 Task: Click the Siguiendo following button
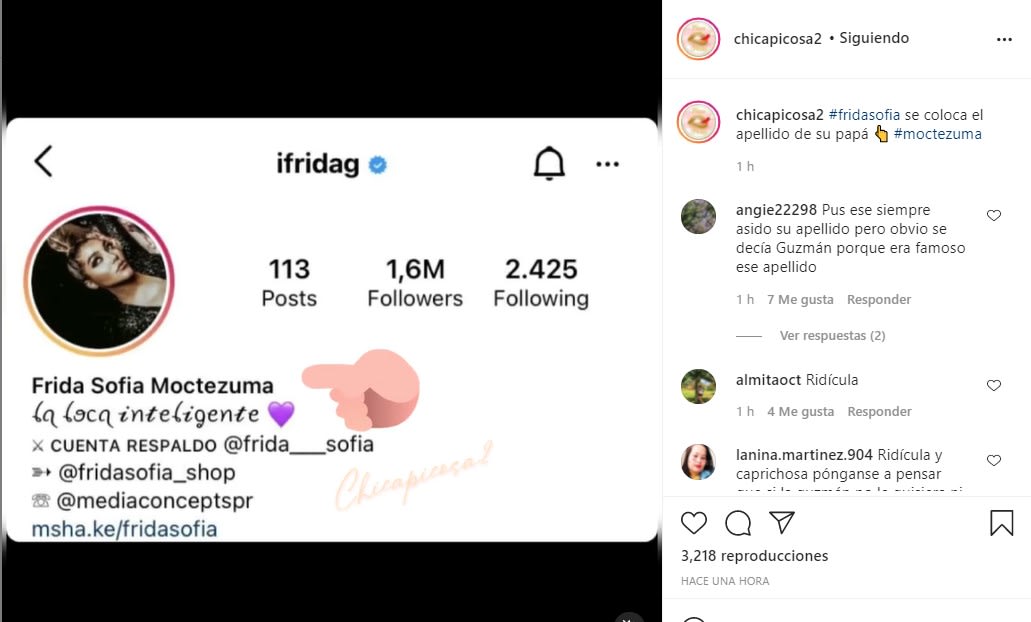[x=874, y=38]
